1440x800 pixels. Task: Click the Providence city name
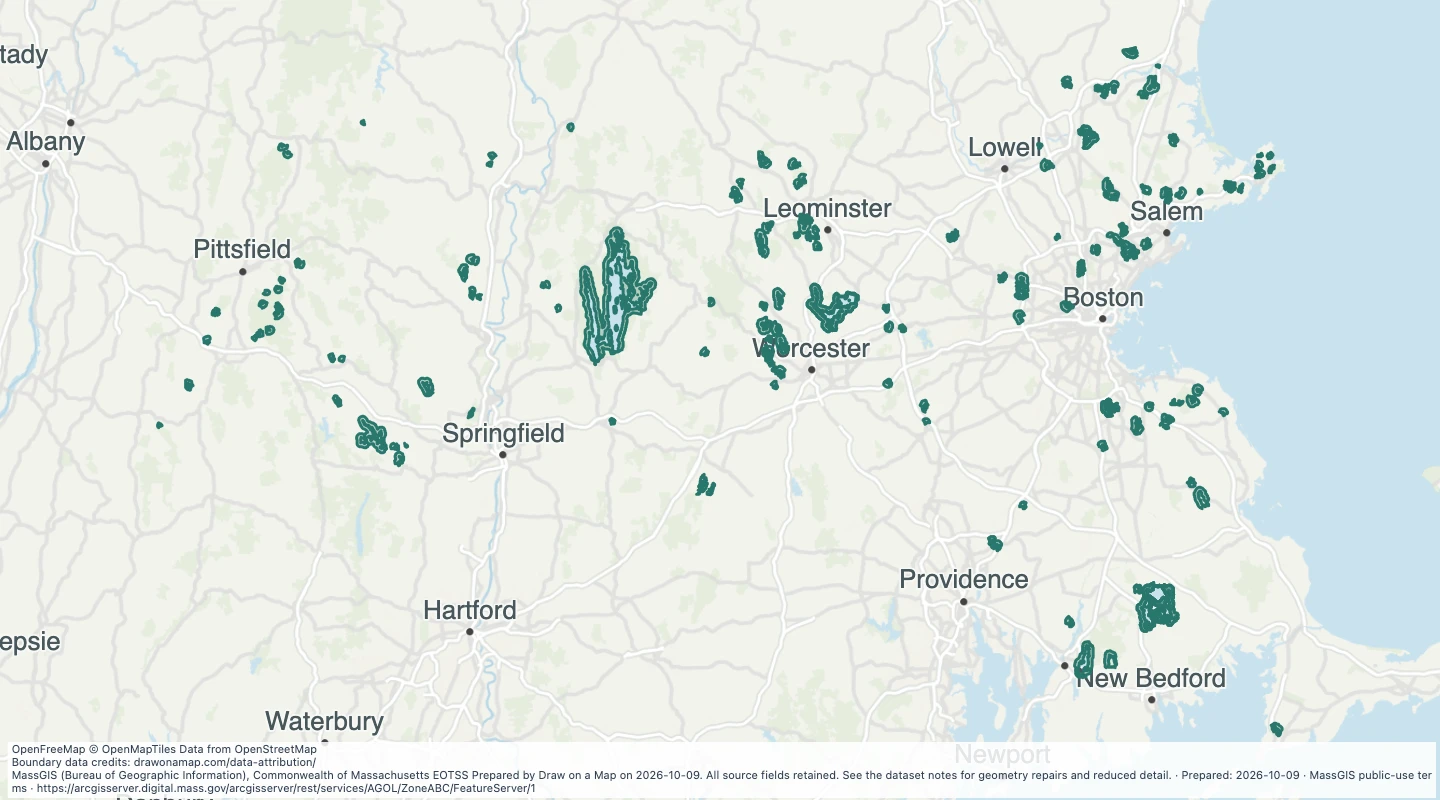(x=964, y=580)
